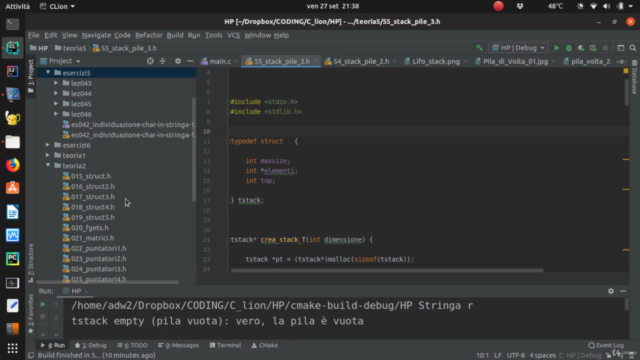The width and height of the screenshot is (640, 360).
Task: Open the CLion icon in the Ubuntu dock
Action: click(12, 48)
